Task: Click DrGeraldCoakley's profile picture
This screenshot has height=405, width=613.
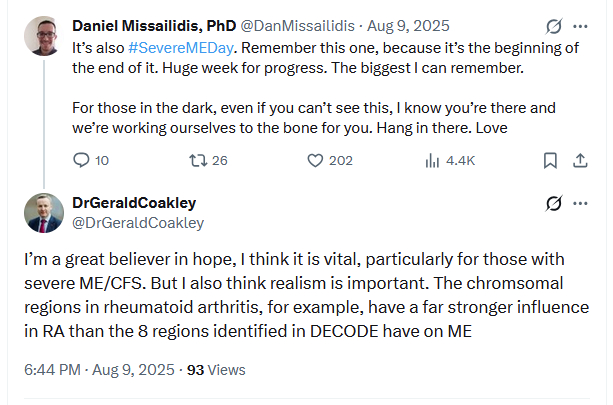Action: pos(44,212)
